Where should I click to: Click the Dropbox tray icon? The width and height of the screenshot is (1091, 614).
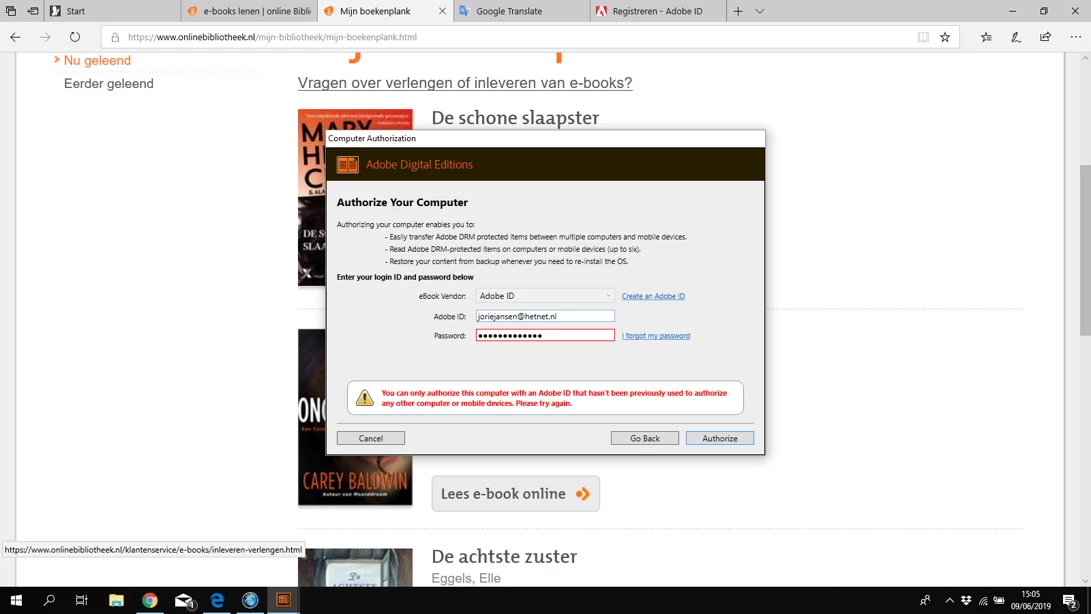click(966, 600)
